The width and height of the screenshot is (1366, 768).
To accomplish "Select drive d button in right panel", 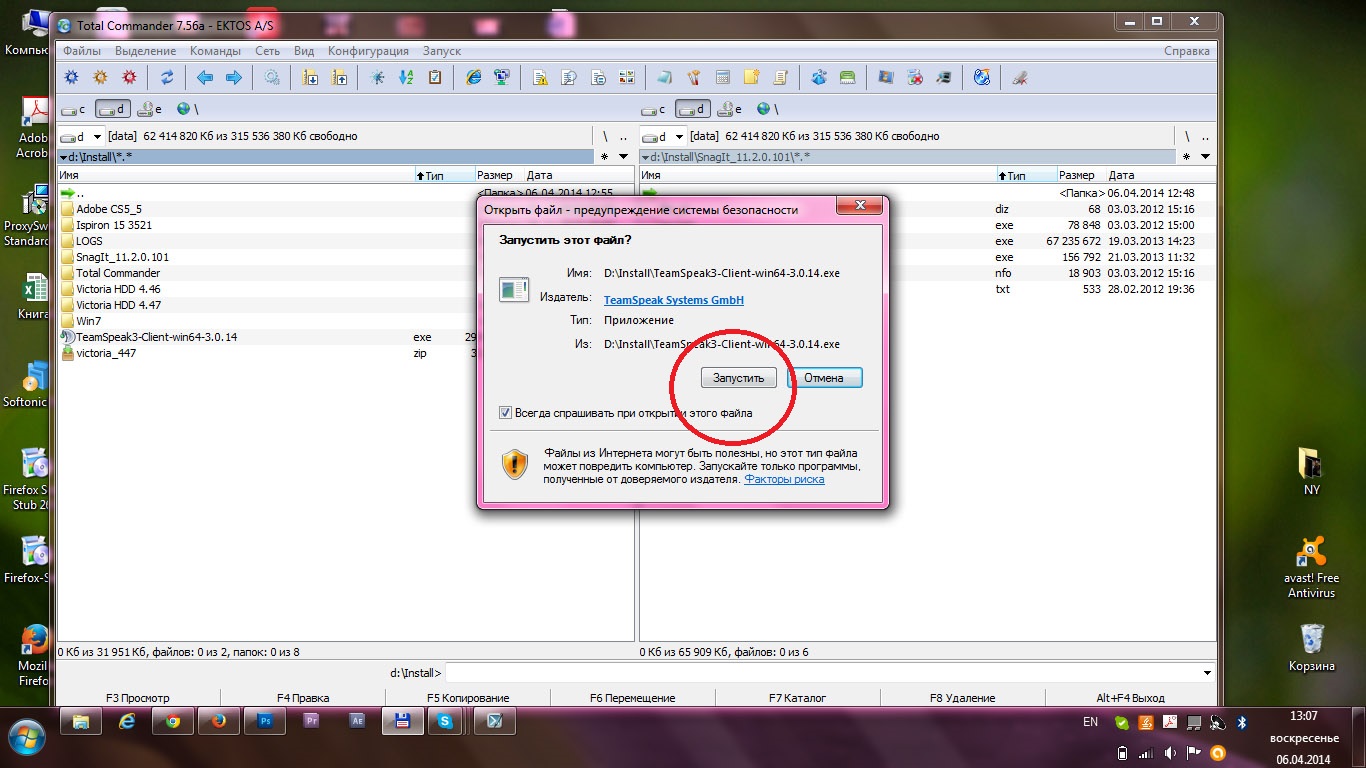I will pos(693,109).
